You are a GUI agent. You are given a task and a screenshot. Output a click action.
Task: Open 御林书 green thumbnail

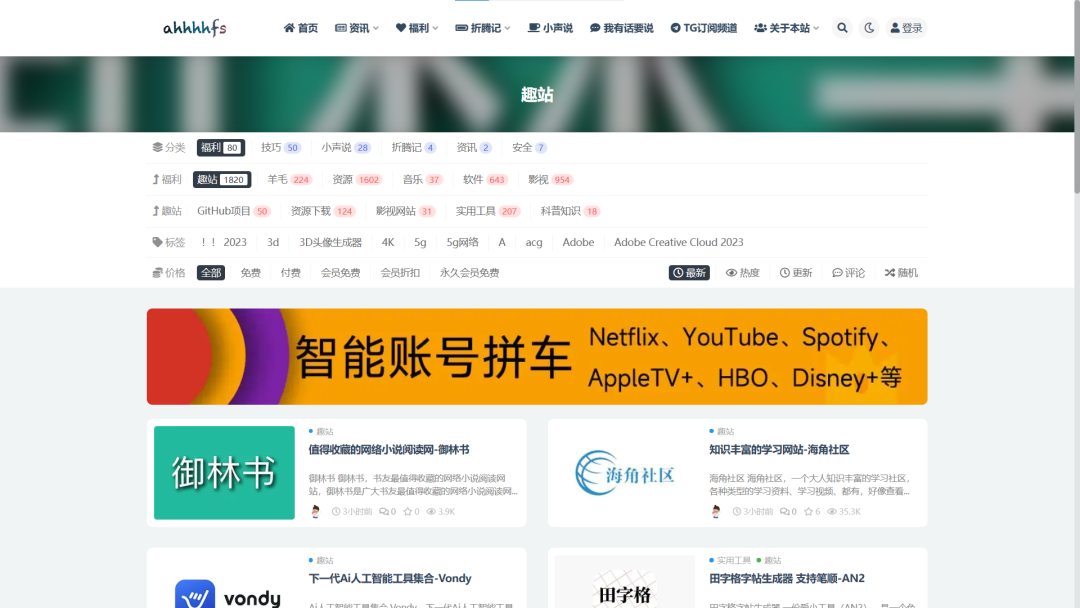tap(225, 473)
